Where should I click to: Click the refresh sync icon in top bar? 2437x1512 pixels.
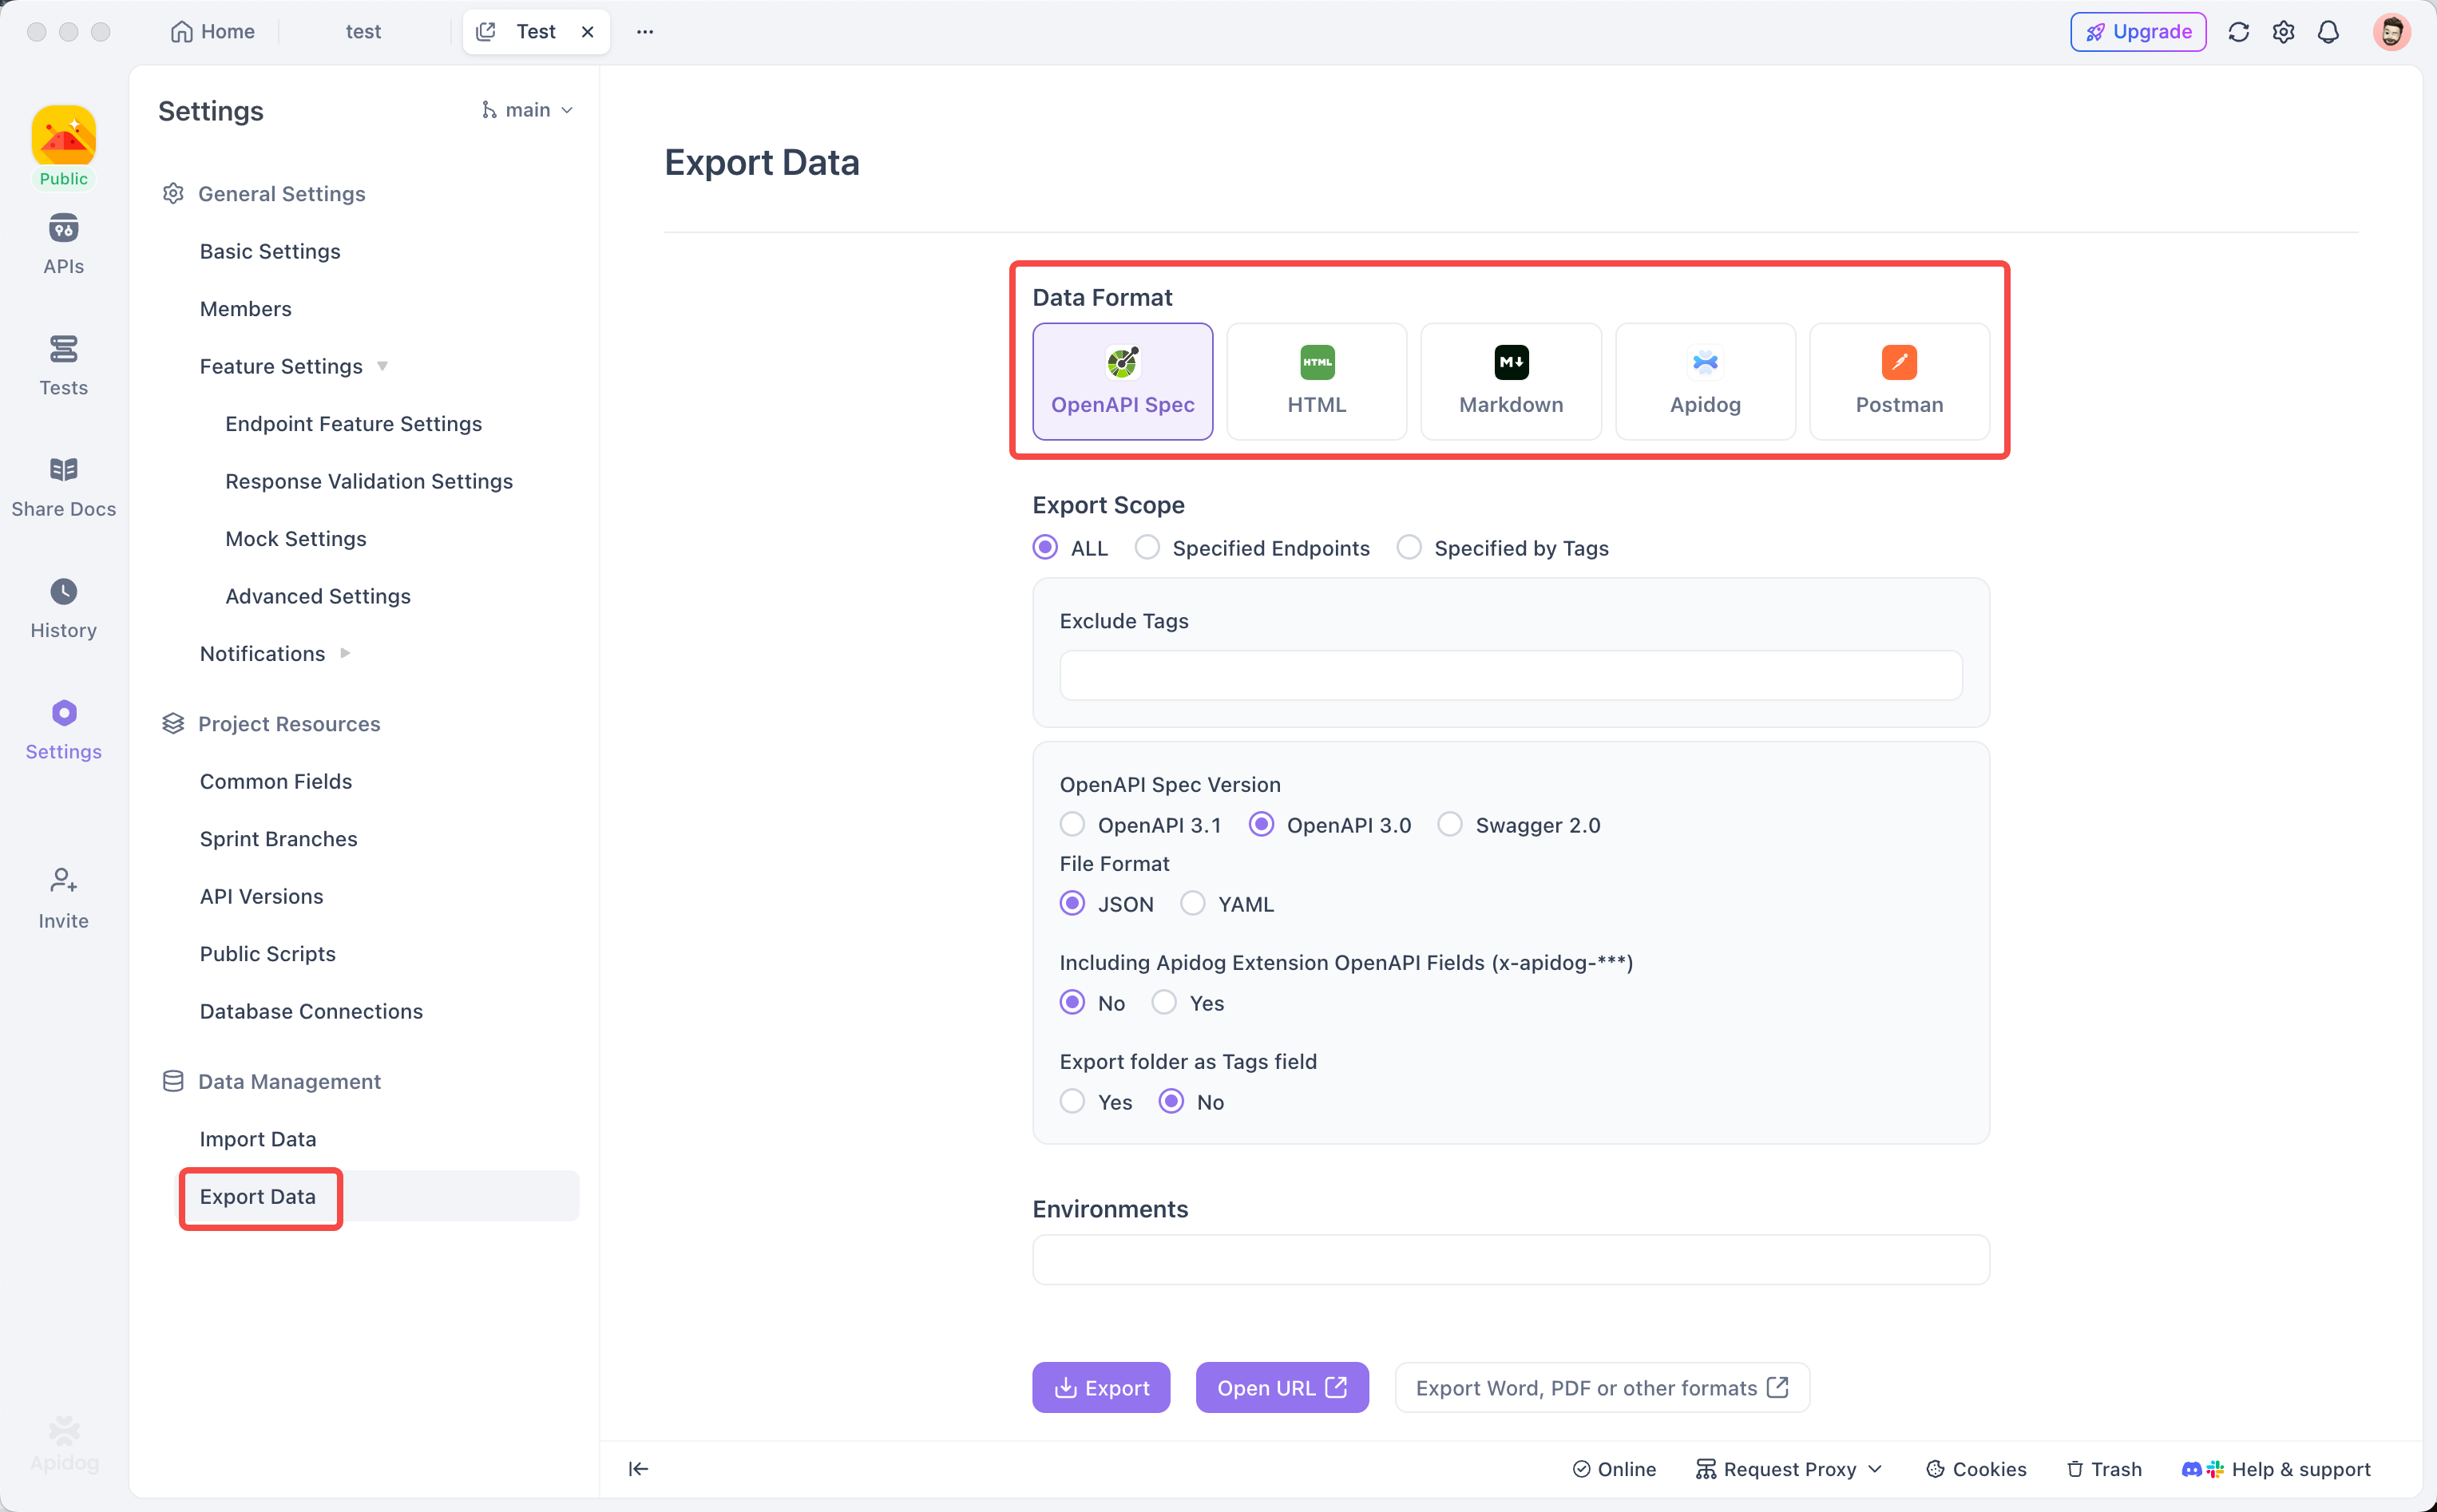(x=2238, y=32)
